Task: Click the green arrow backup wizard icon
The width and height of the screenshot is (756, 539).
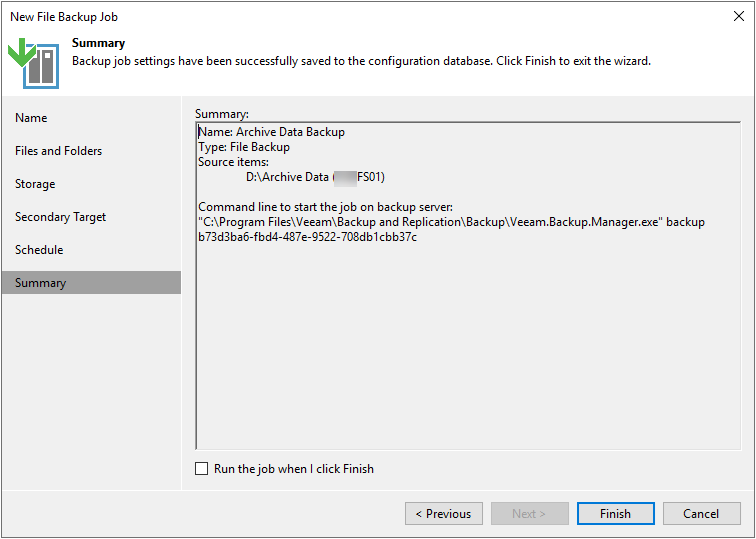Action: coord(33,62)
